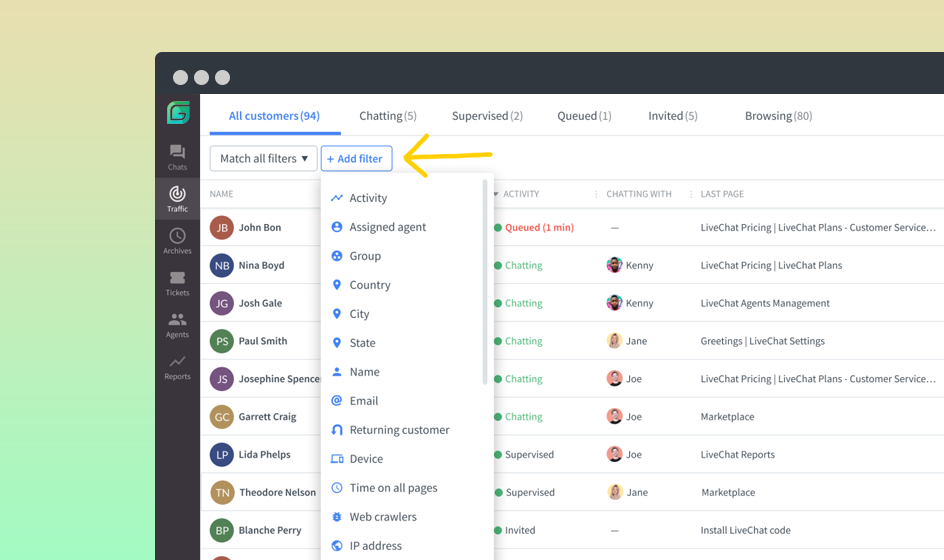944x560 pixels.
Task: Click the Last Page column handle dots
Action: tap(691, 194)
